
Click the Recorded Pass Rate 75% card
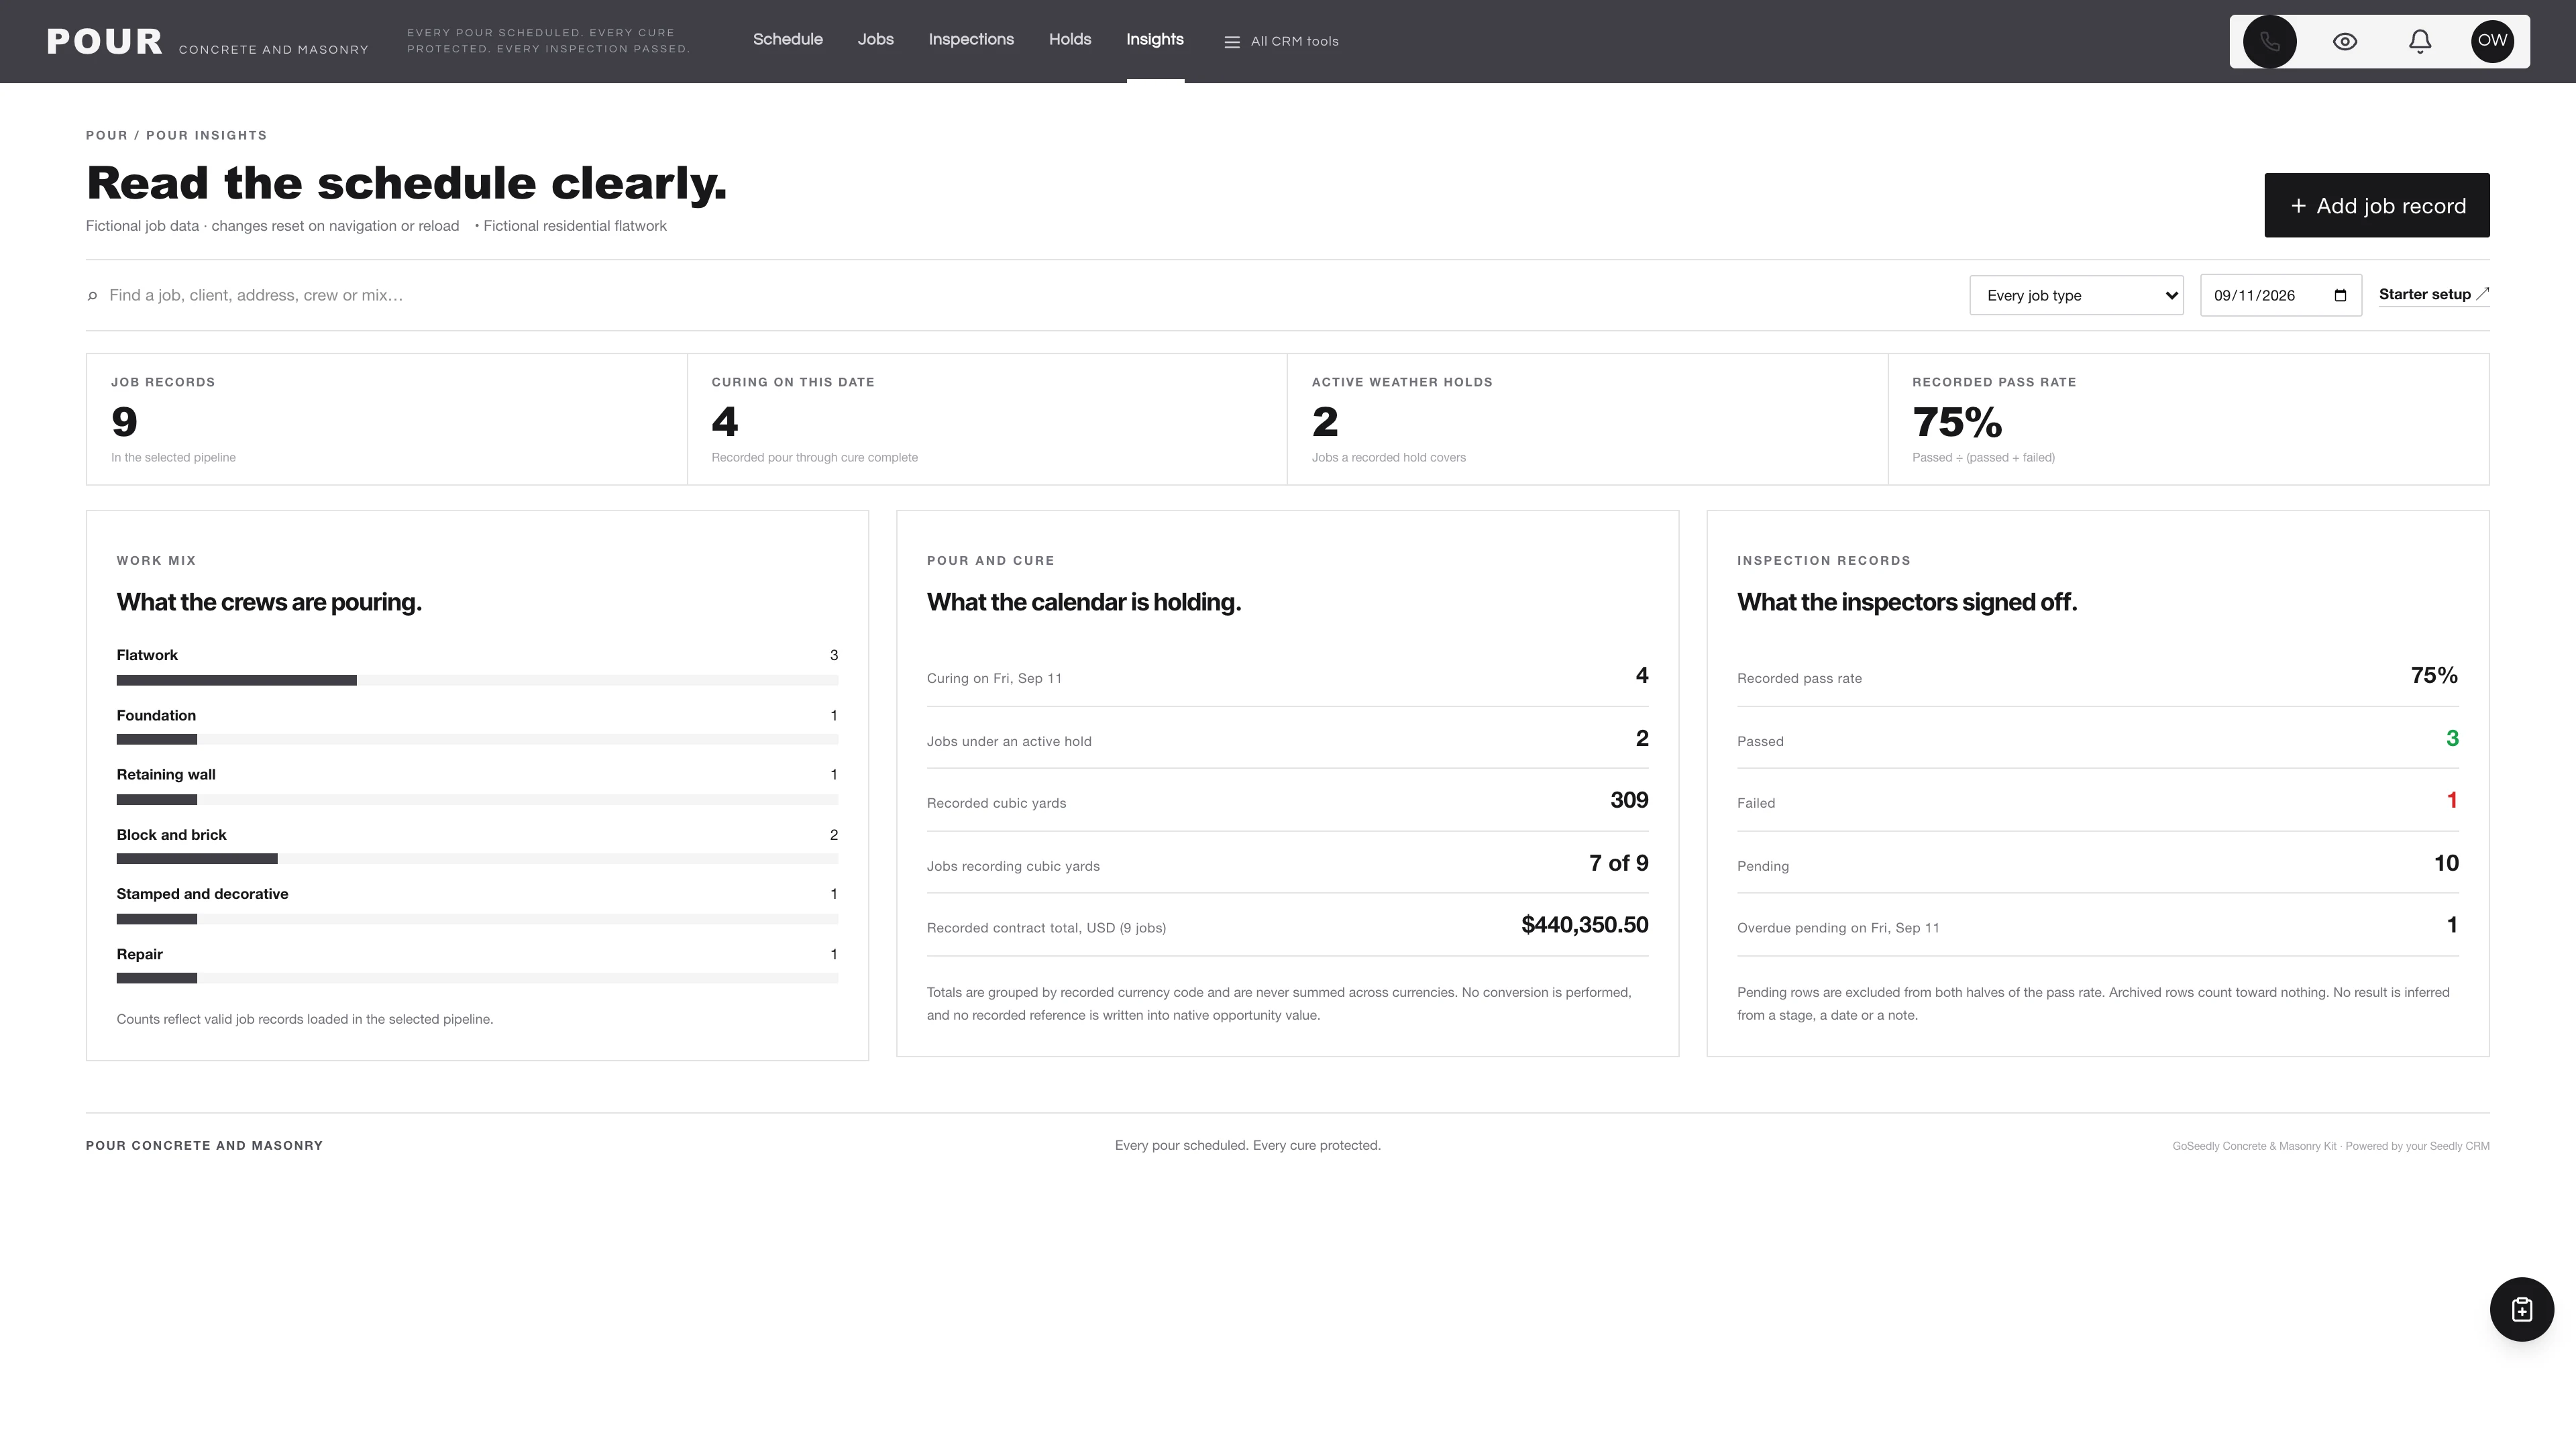point(2188,419)
